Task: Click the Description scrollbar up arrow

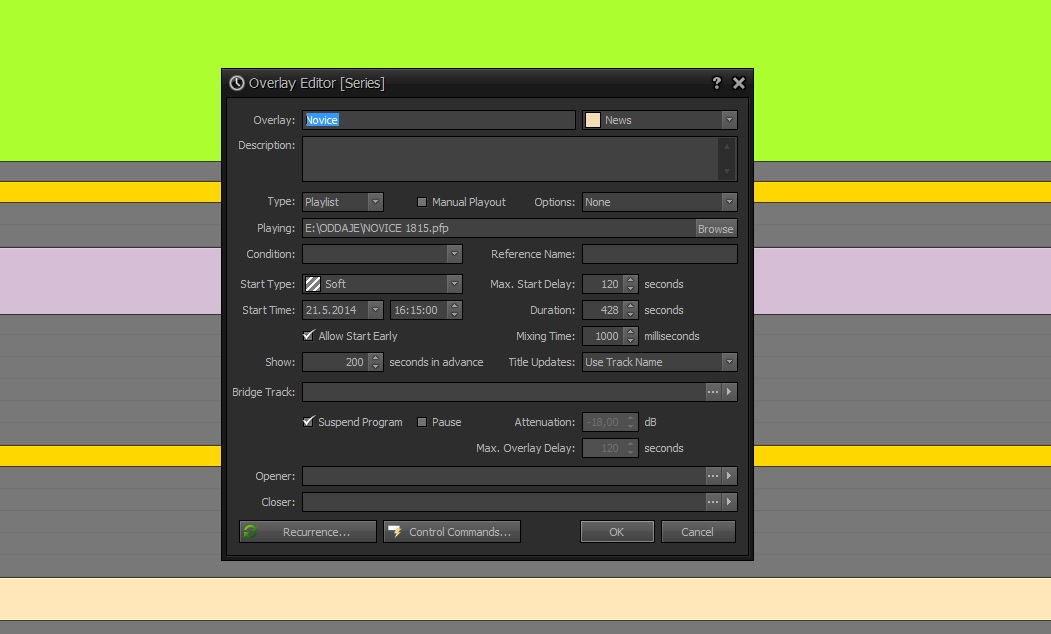Action: [727, 146]
